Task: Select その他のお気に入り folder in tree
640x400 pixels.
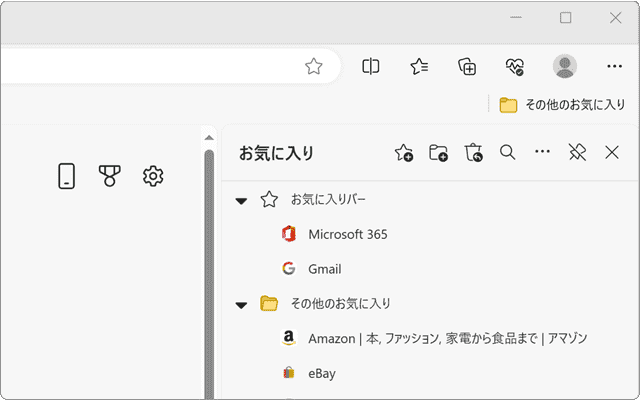Action: [430, 304]
